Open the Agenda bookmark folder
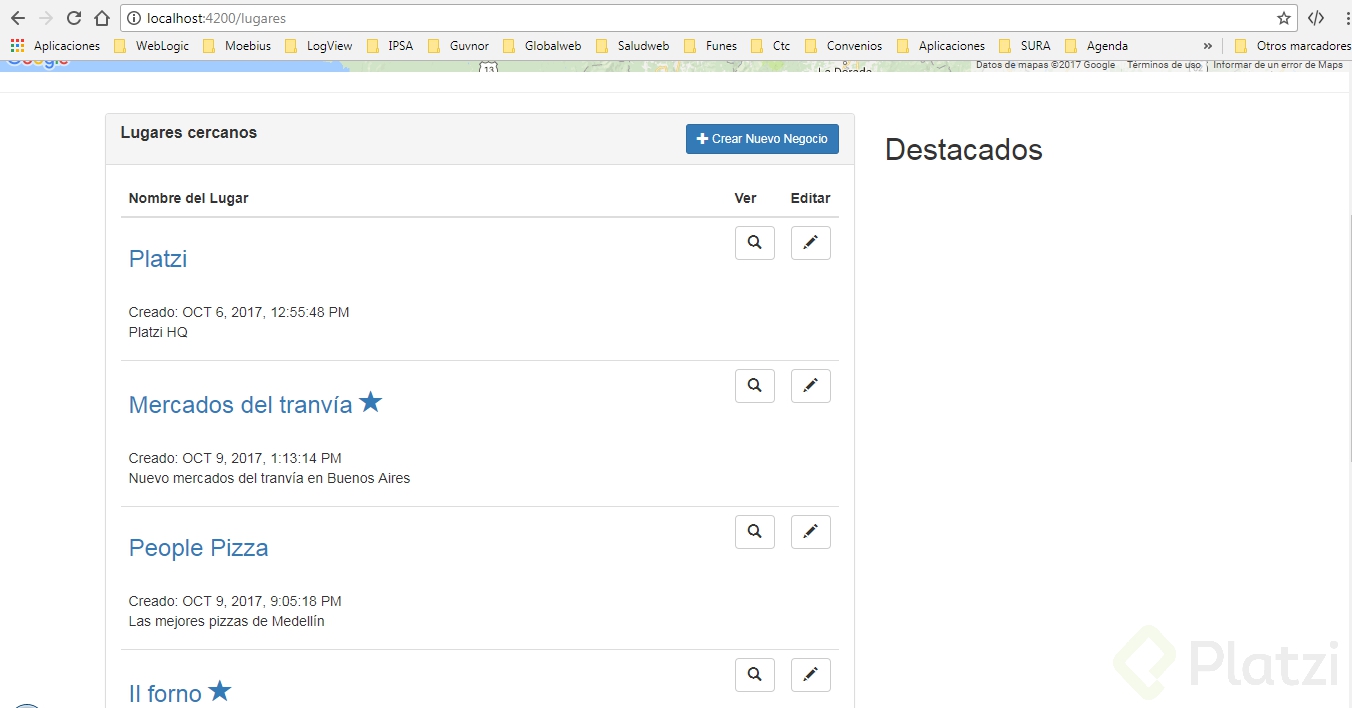The image size is (1352, 708). click(1097, 46)
